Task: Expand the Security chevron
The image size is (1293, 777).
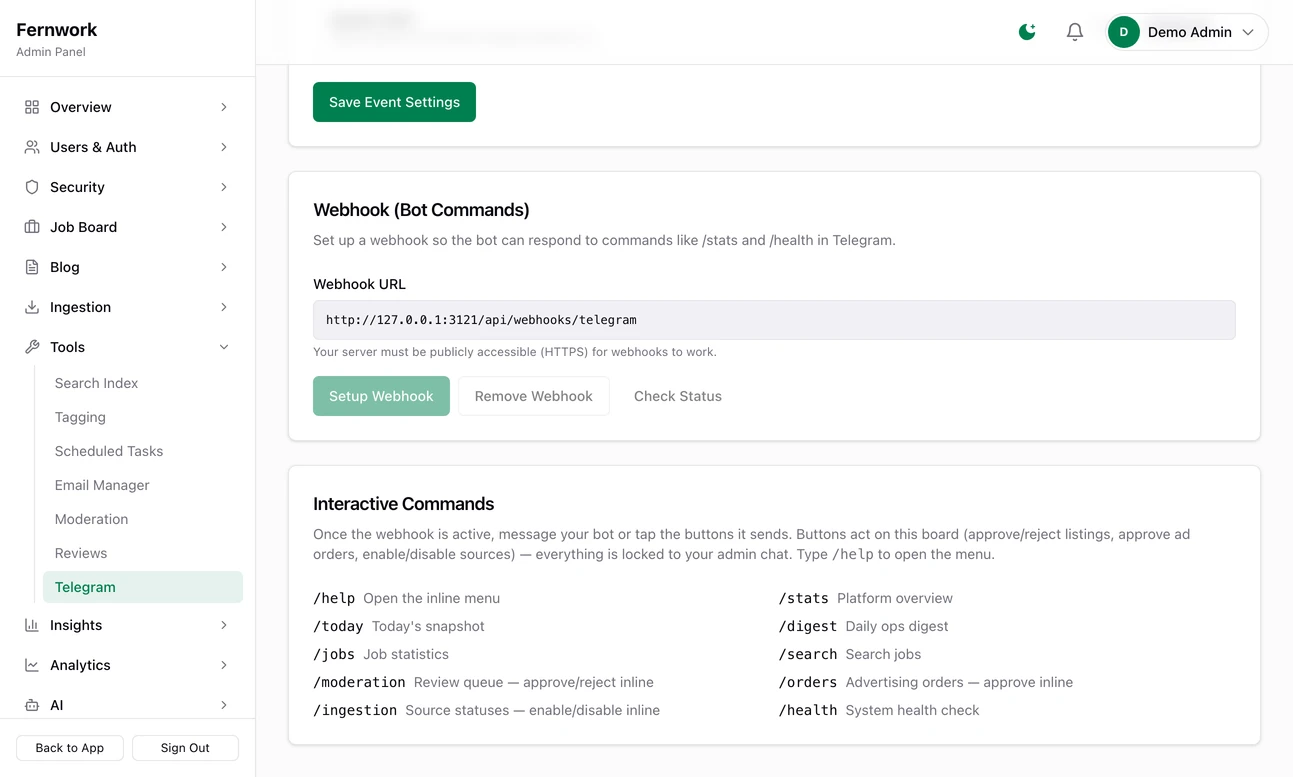Action: (x=224, y=187)
